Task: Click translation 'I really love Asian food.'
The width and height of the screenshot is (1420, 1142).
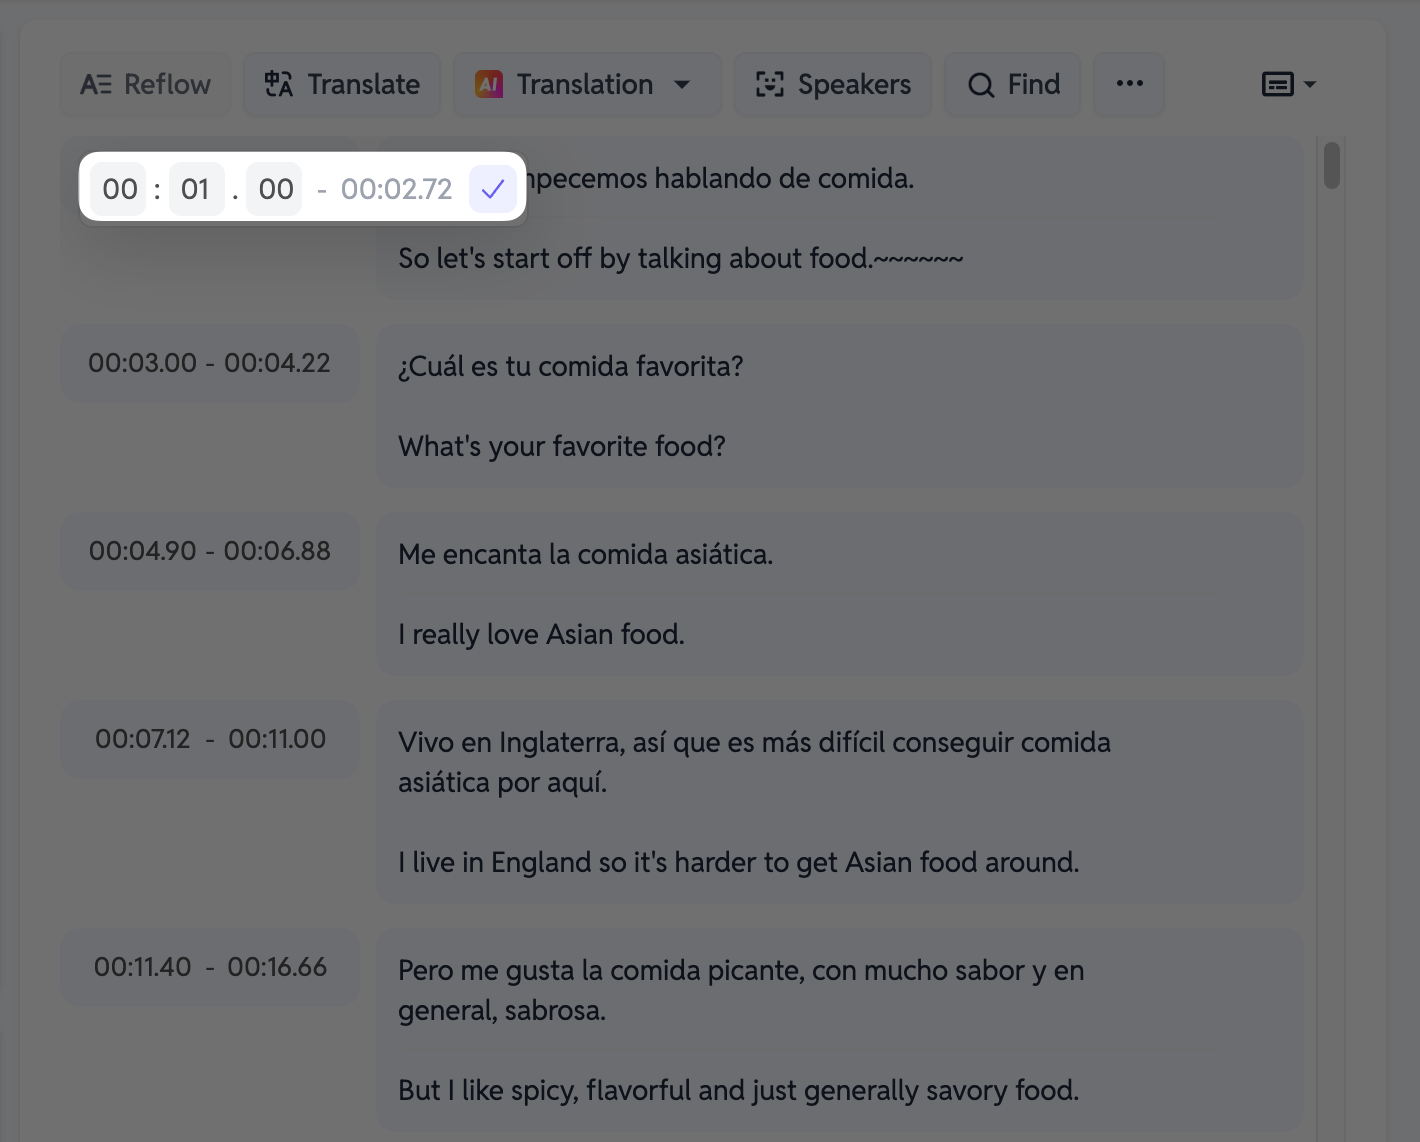Action: pos(541,634)
